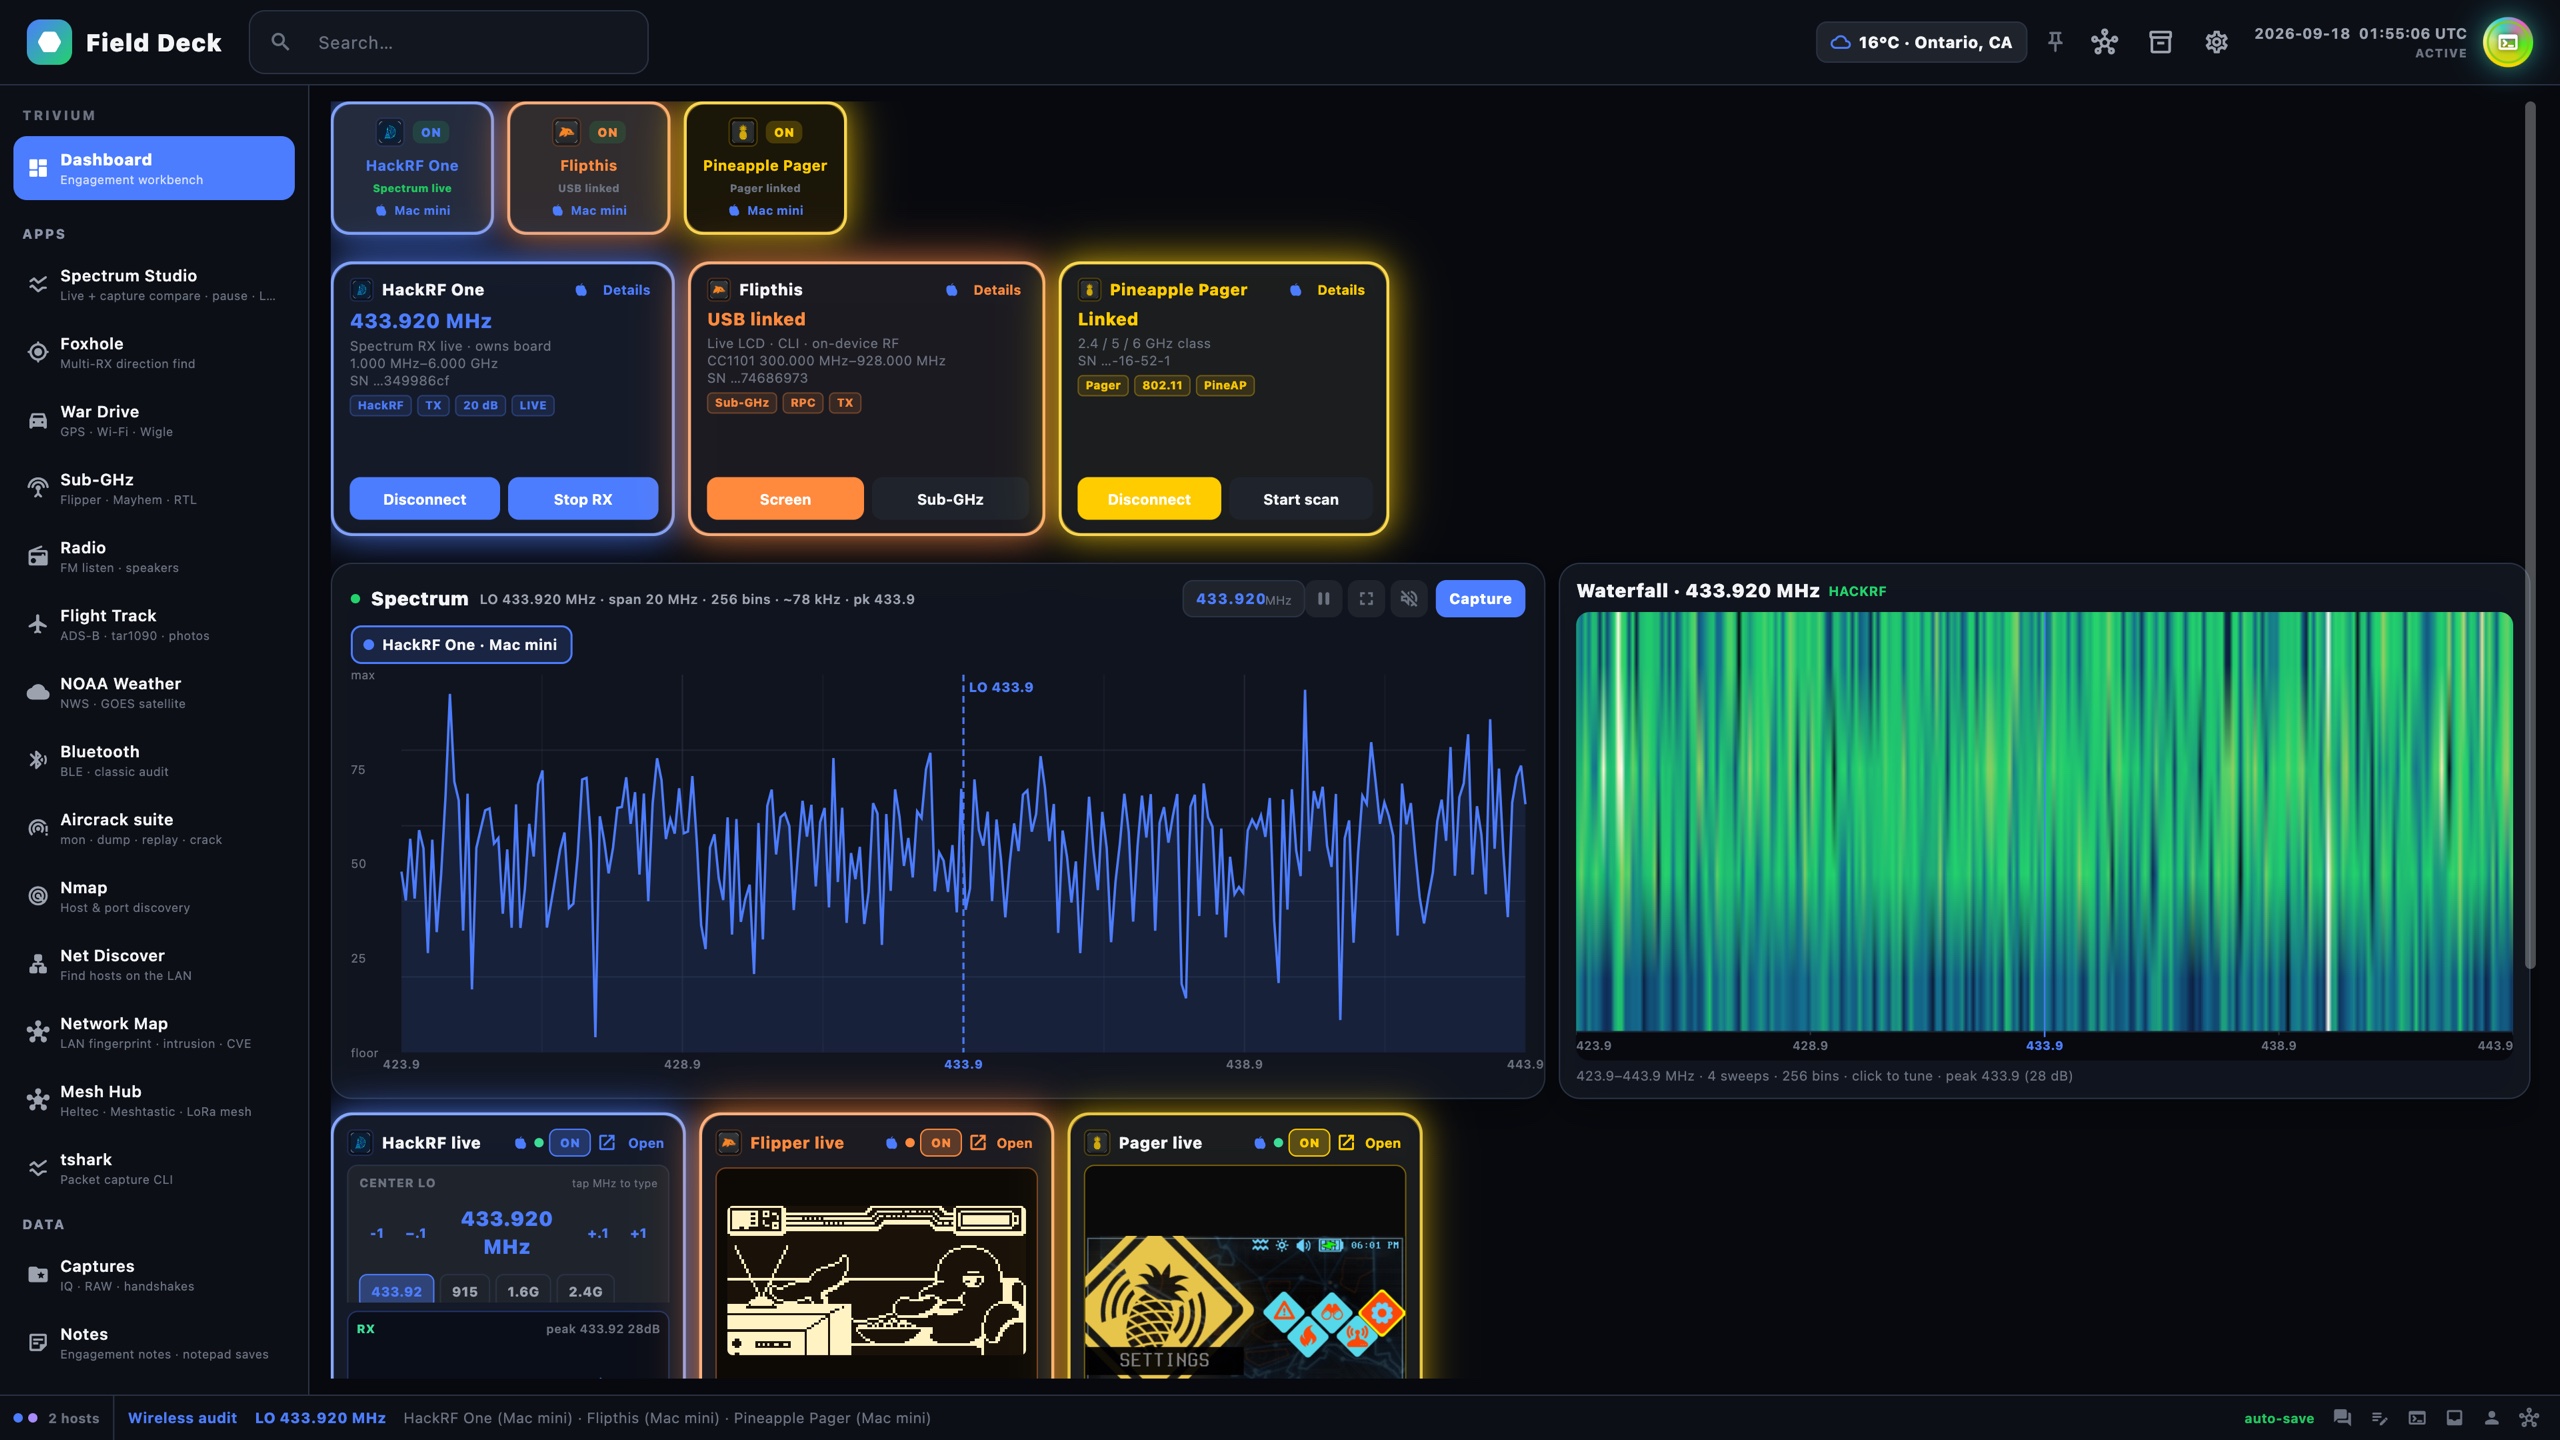Toggle ON switch on Flipthis chip

(607, 132)
